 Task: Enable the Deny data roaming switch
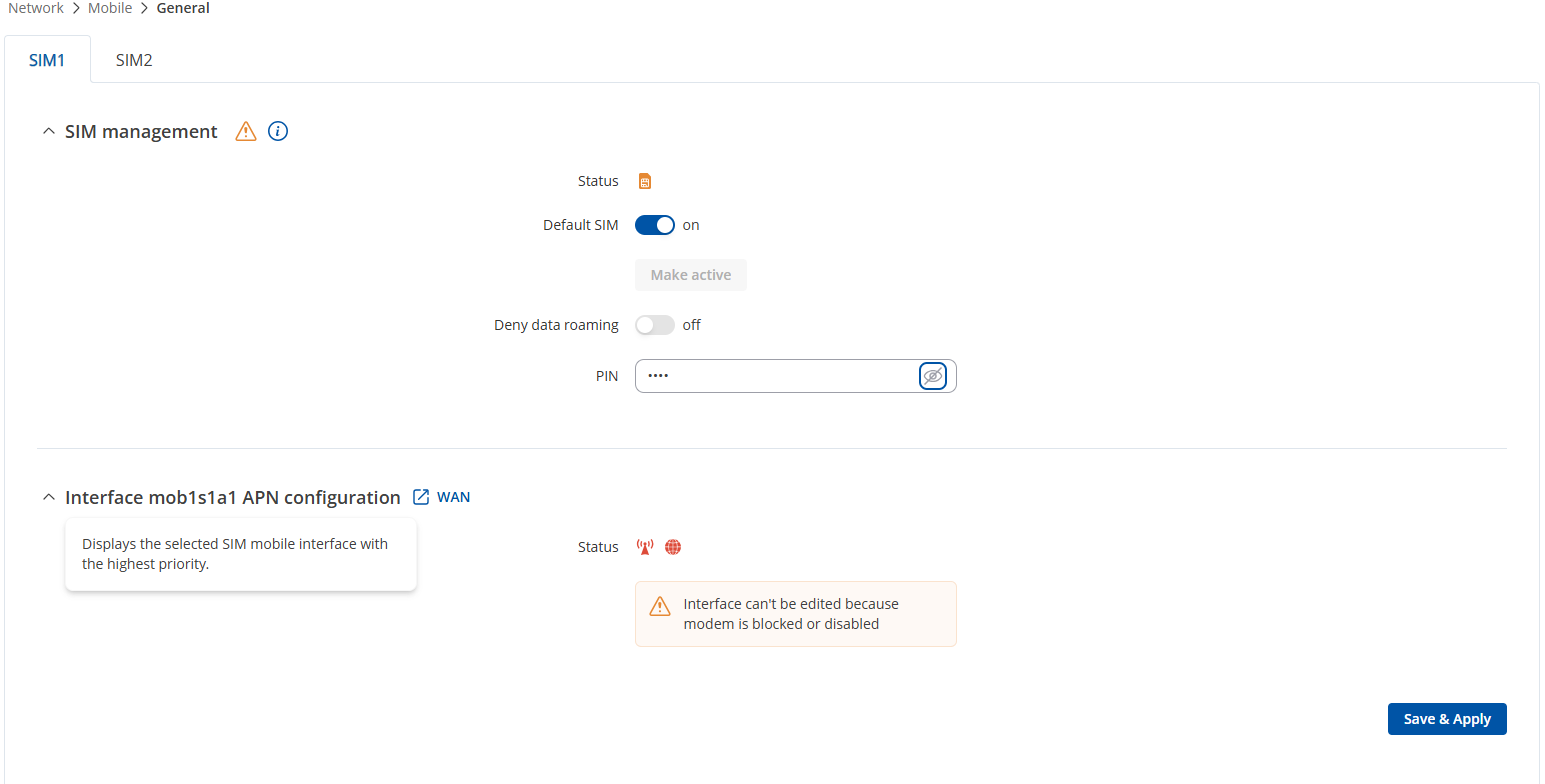(x=655, y=325)
